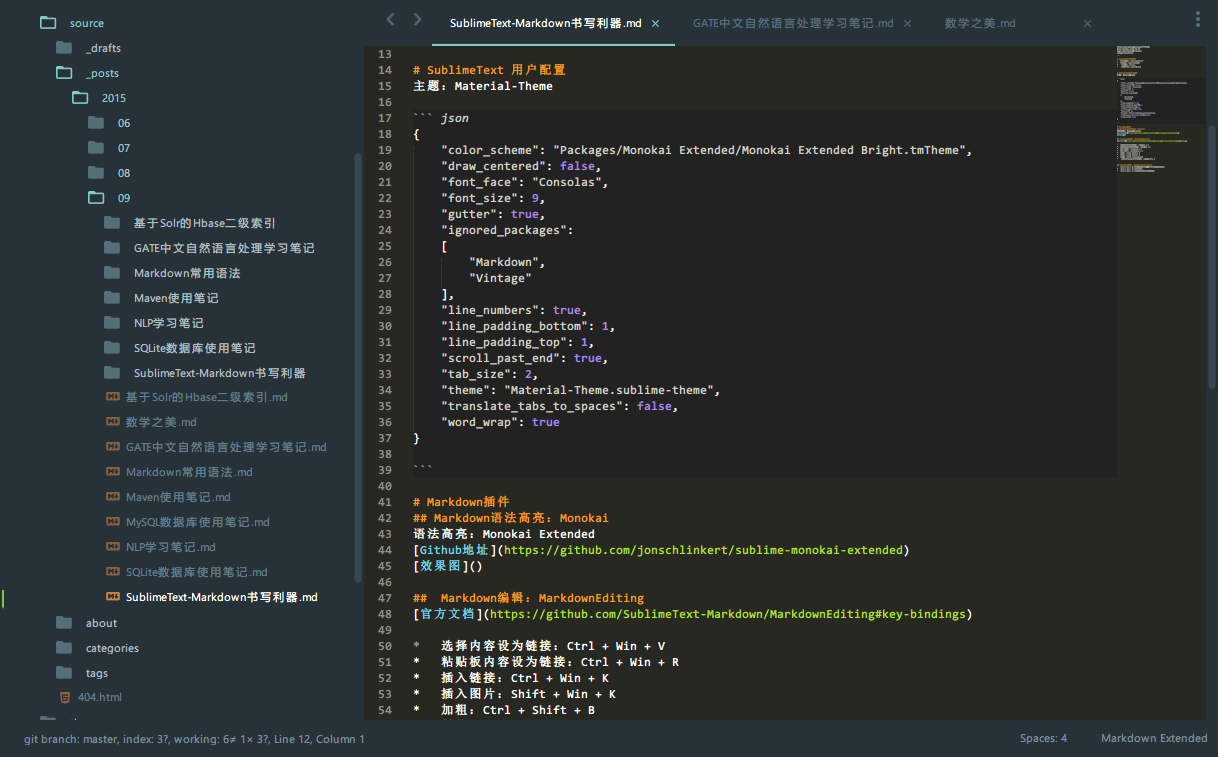Image resolution: width=1218 pixels, height=757 pixels.
Task: Click folder icon next to 08
Action: coord(96,172)
